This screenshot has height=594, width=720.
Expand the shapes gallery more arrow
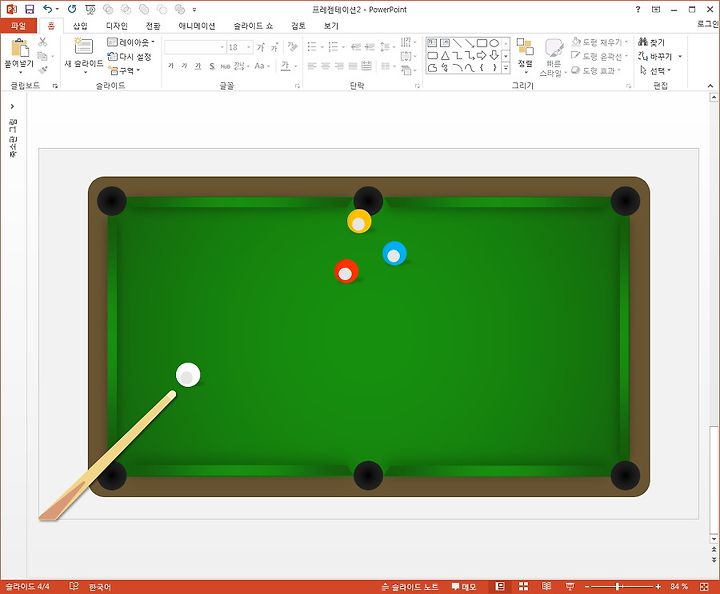[x=506, y=68]
